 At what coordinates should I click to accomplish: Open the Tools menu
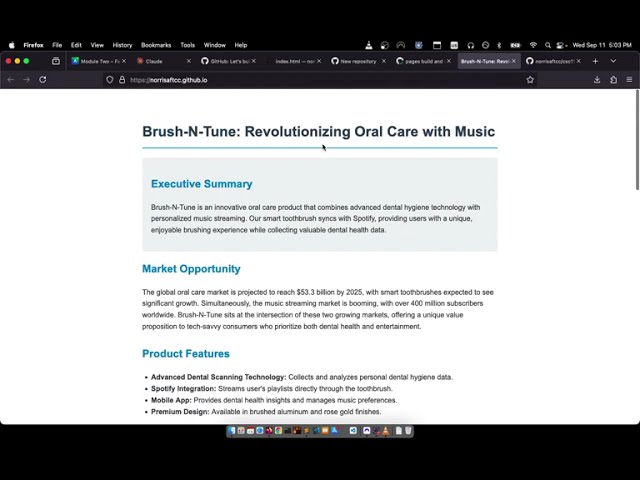(x=187, y=45)
